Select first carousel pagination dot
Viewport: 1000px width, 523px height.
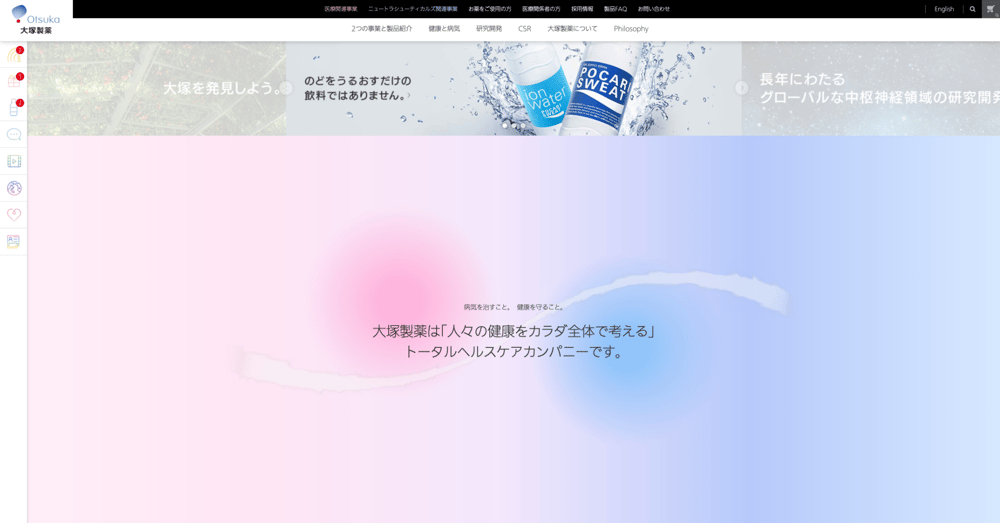[505, 126]
